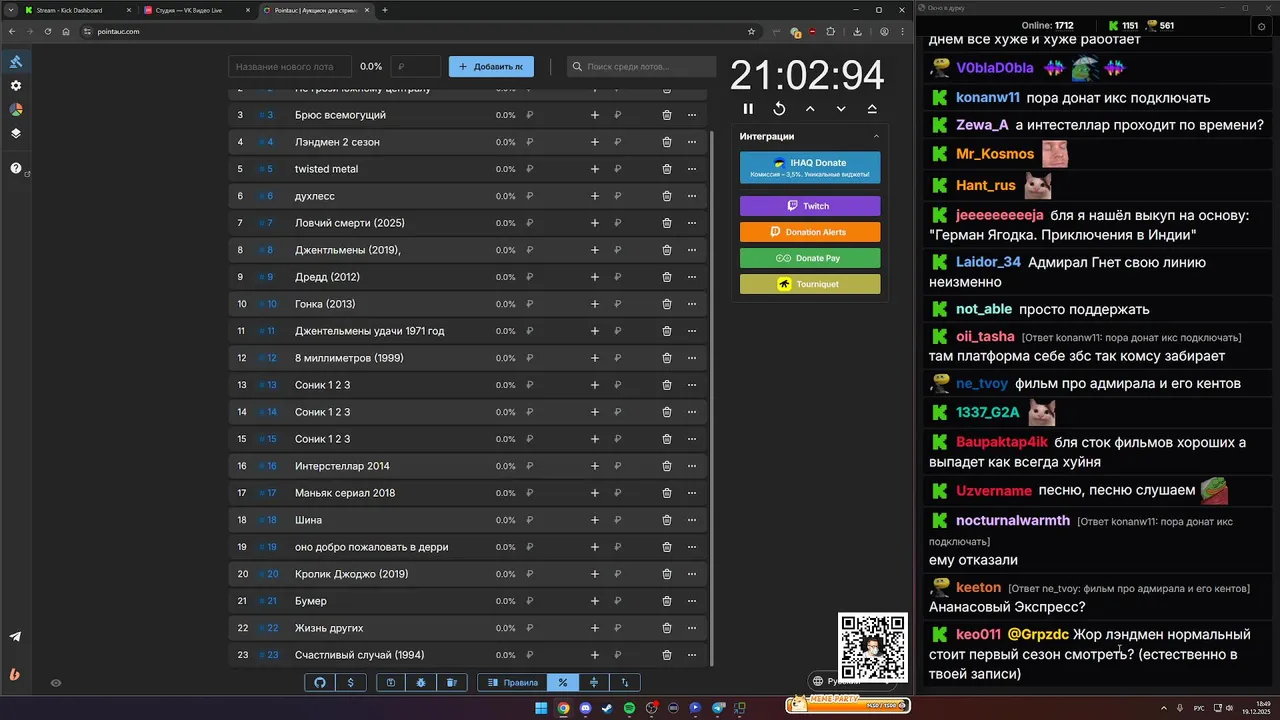The image size is (1280, 720).
Task: Pause the auction timer
Action: point(748,109)
